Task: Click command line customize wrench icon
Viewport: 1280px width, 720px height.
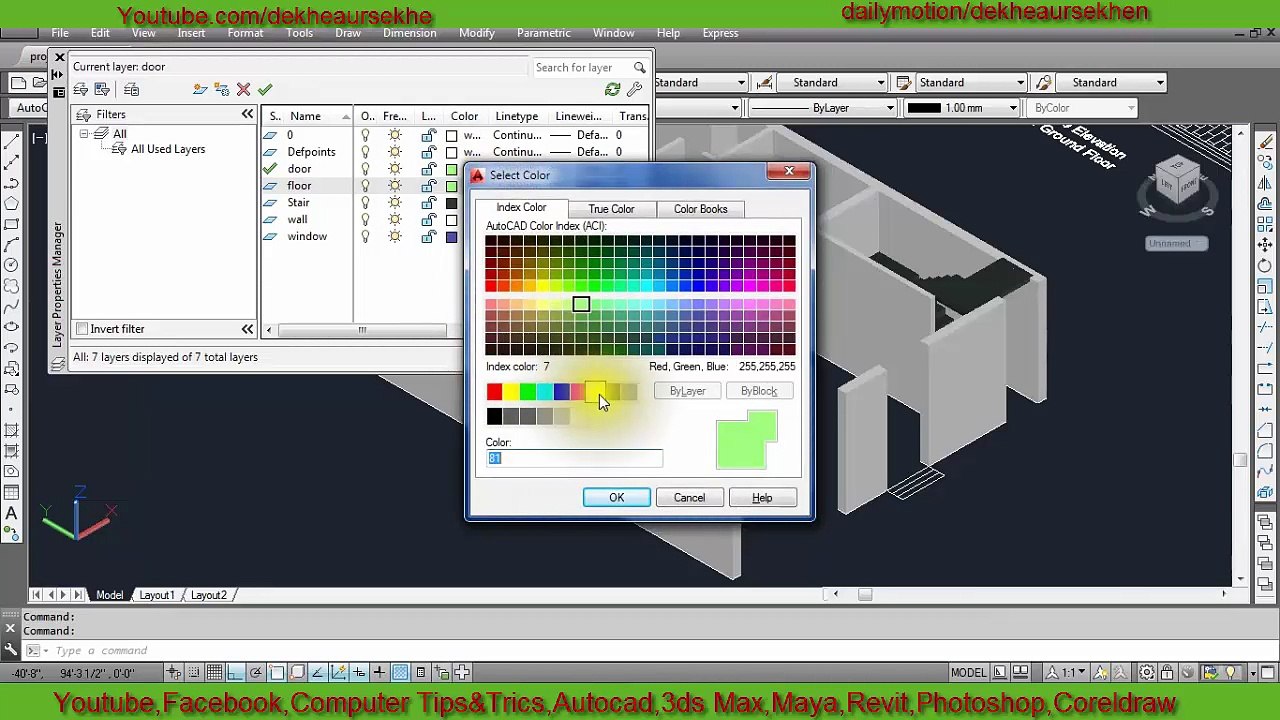Action: coord(11,650)
